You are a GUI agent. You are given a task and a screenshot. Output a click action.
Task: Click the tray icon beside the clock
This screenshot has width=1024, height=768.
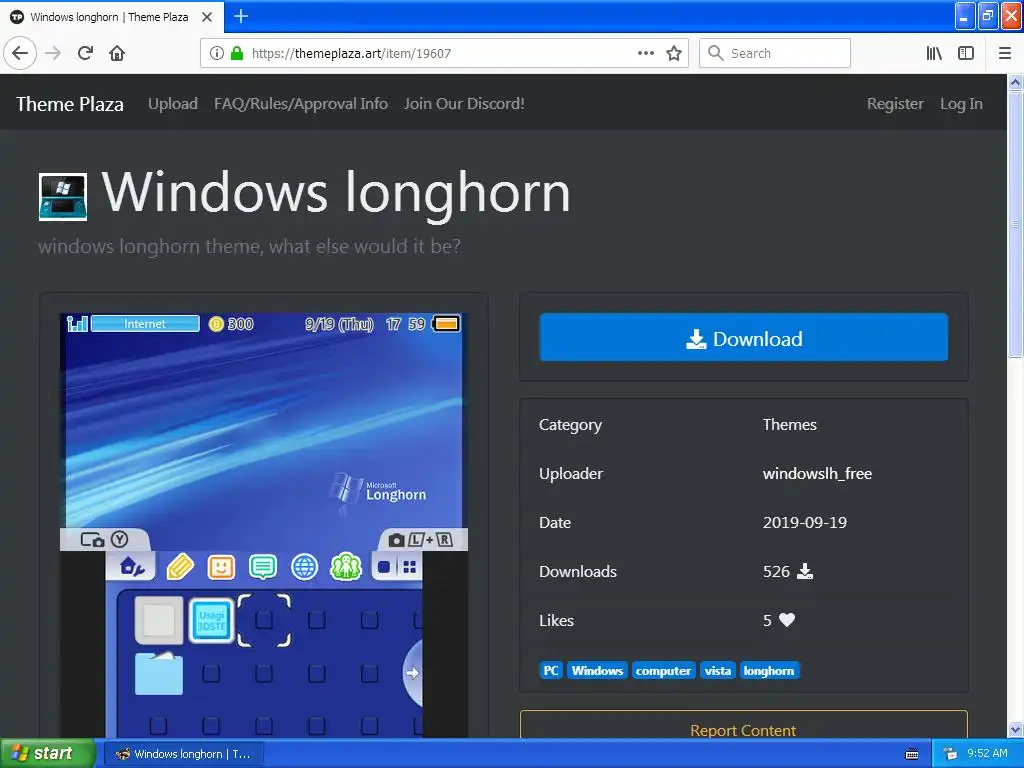950,754
